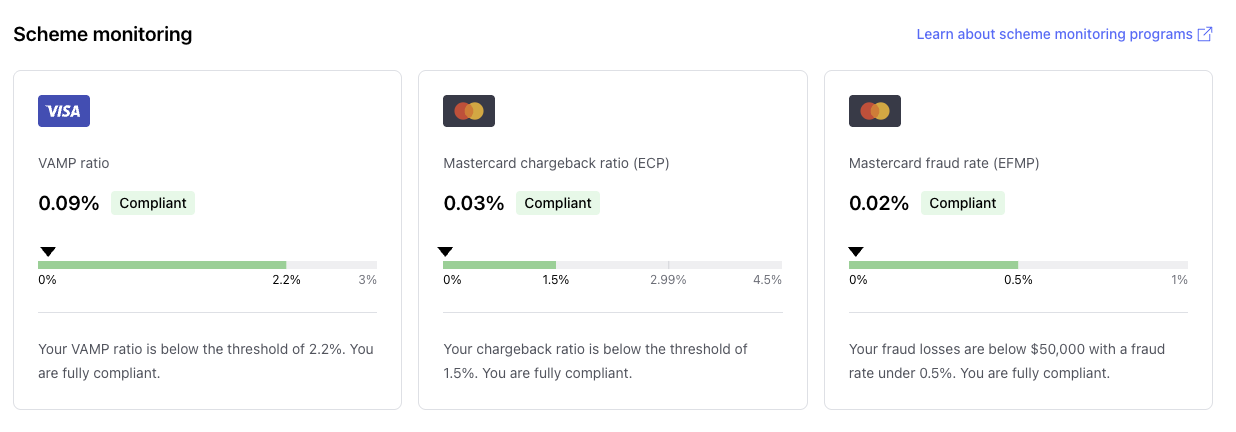Screen dimensions: 1236x432
Task: Click the Mastercard logo on chargeback card
Action: click(469, 111)
